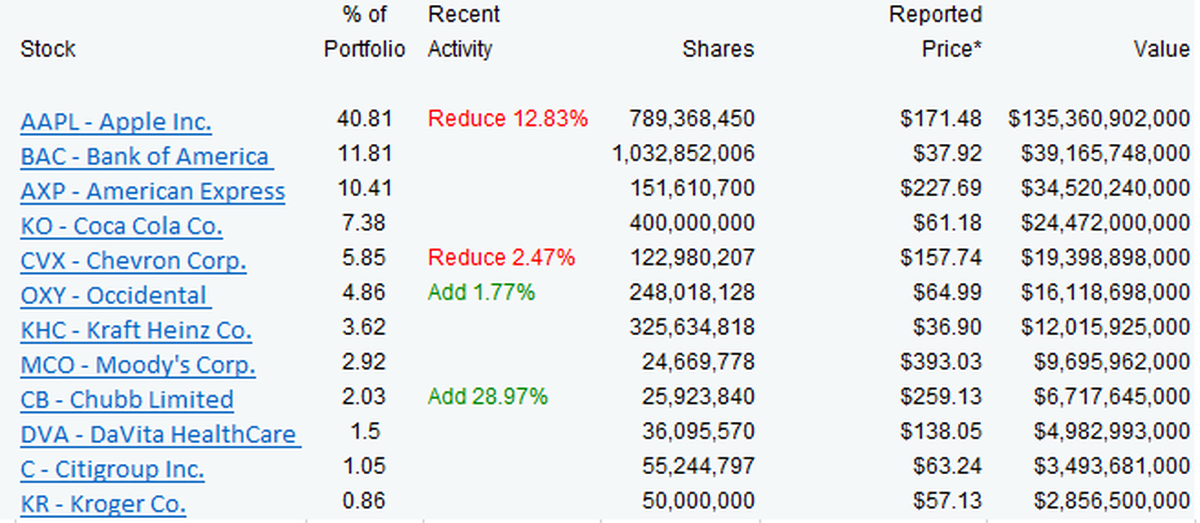Open the CVX - Chevron Corp. link
The width and height of the screenshot is (1200, 523).
click(133, 261)
